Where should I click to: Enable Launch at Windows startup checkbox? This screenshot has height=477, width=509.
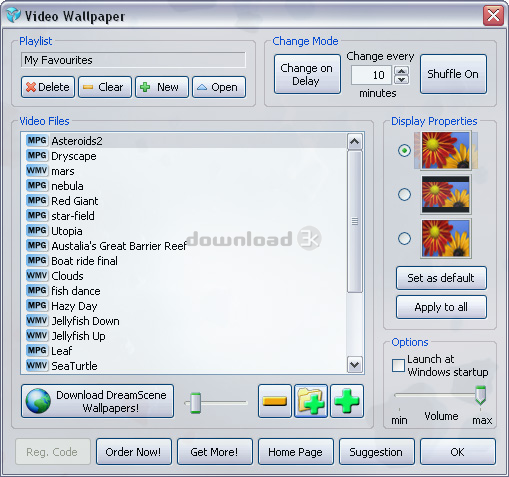click(398, 365)
